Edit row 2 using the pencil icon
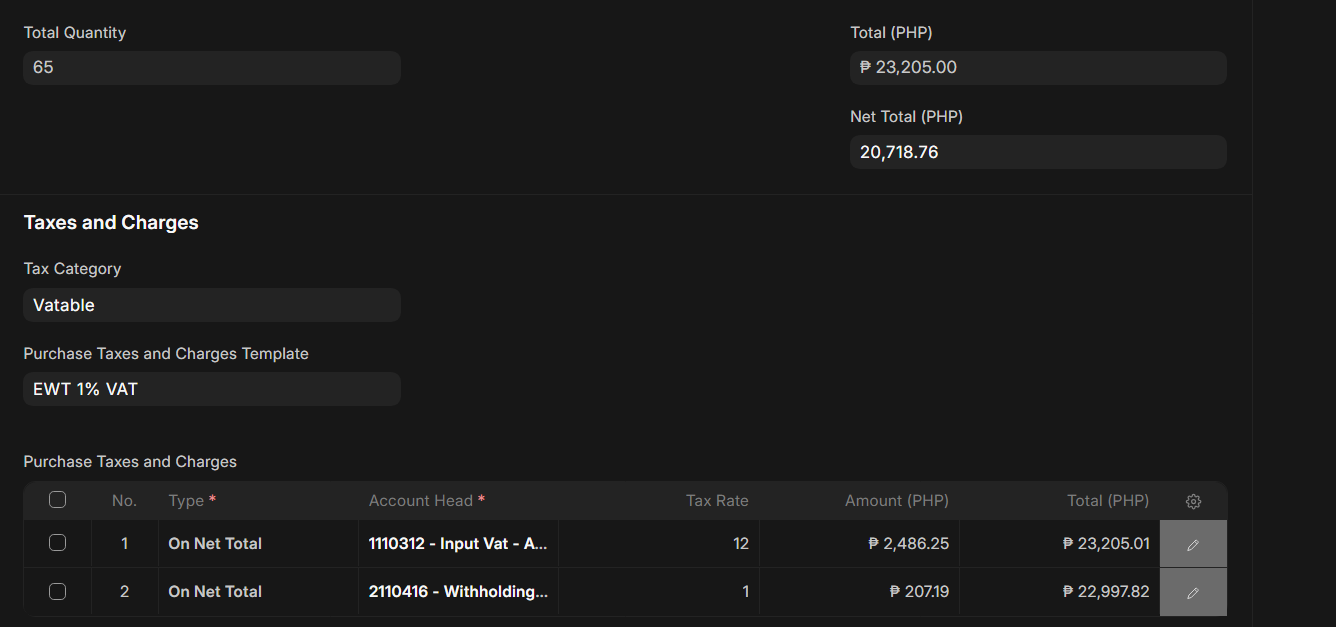The image size is (1336, 627). tap(1192, 592)
